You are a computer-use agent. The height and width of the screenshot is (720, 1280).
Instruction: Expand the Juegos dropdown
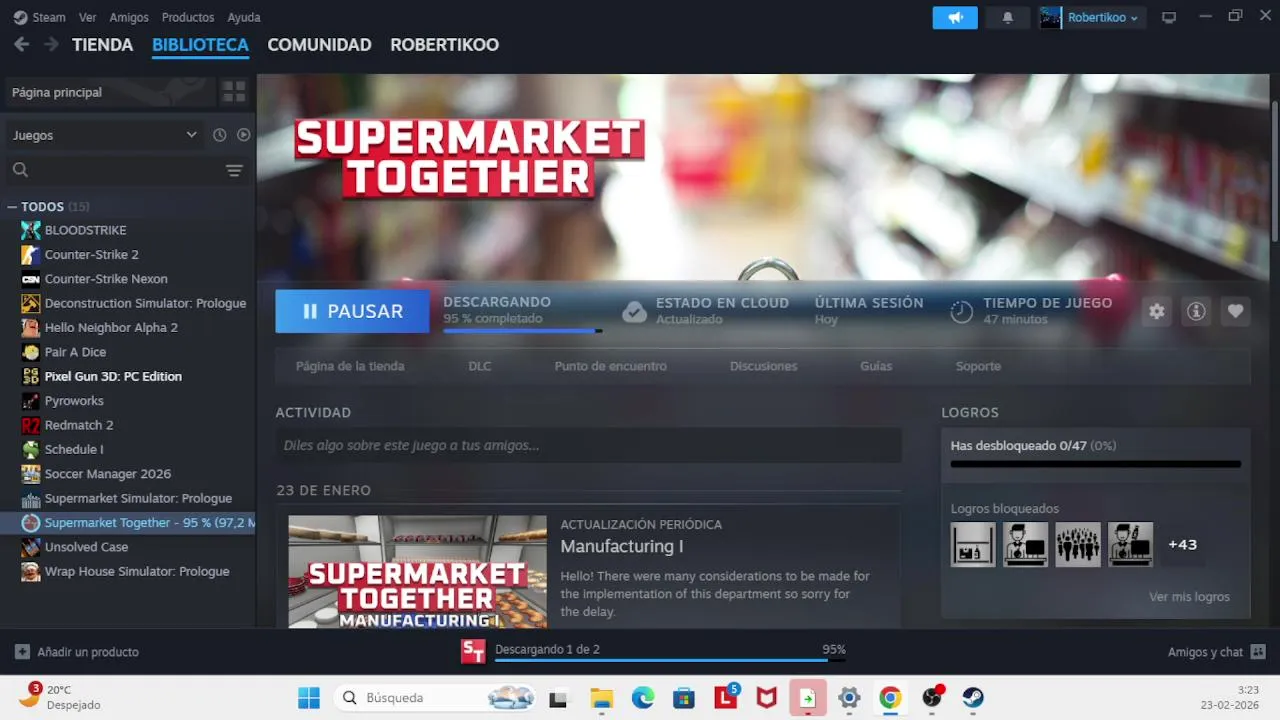click(105, 135)
